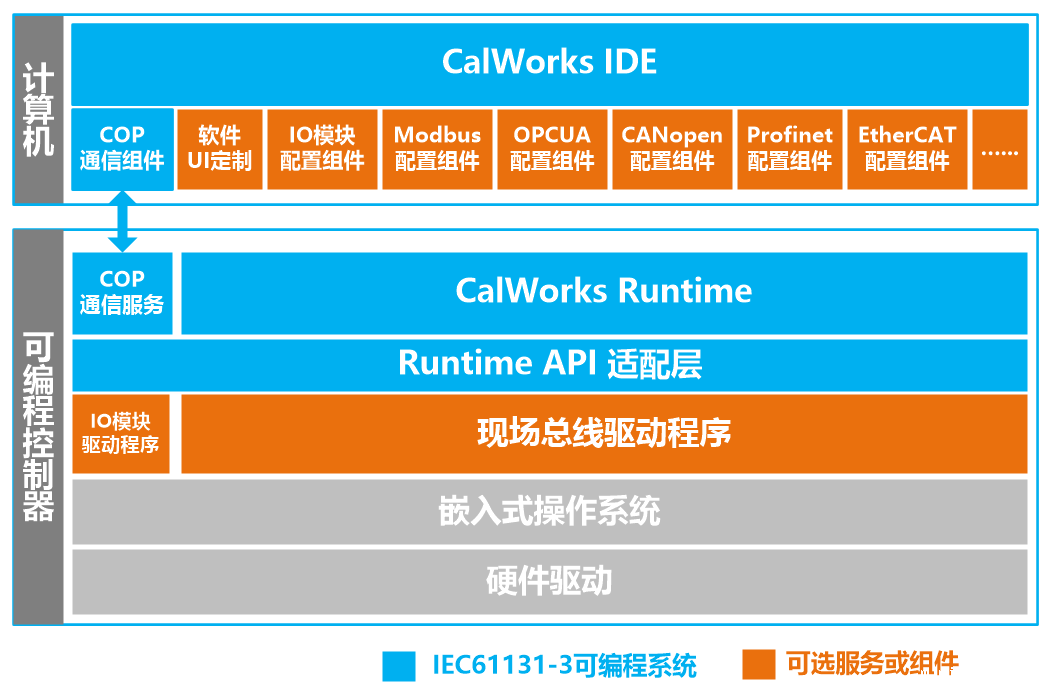Click the ellipsis more-components block
Screen dimensions: 1051x689
click(999, 149)
